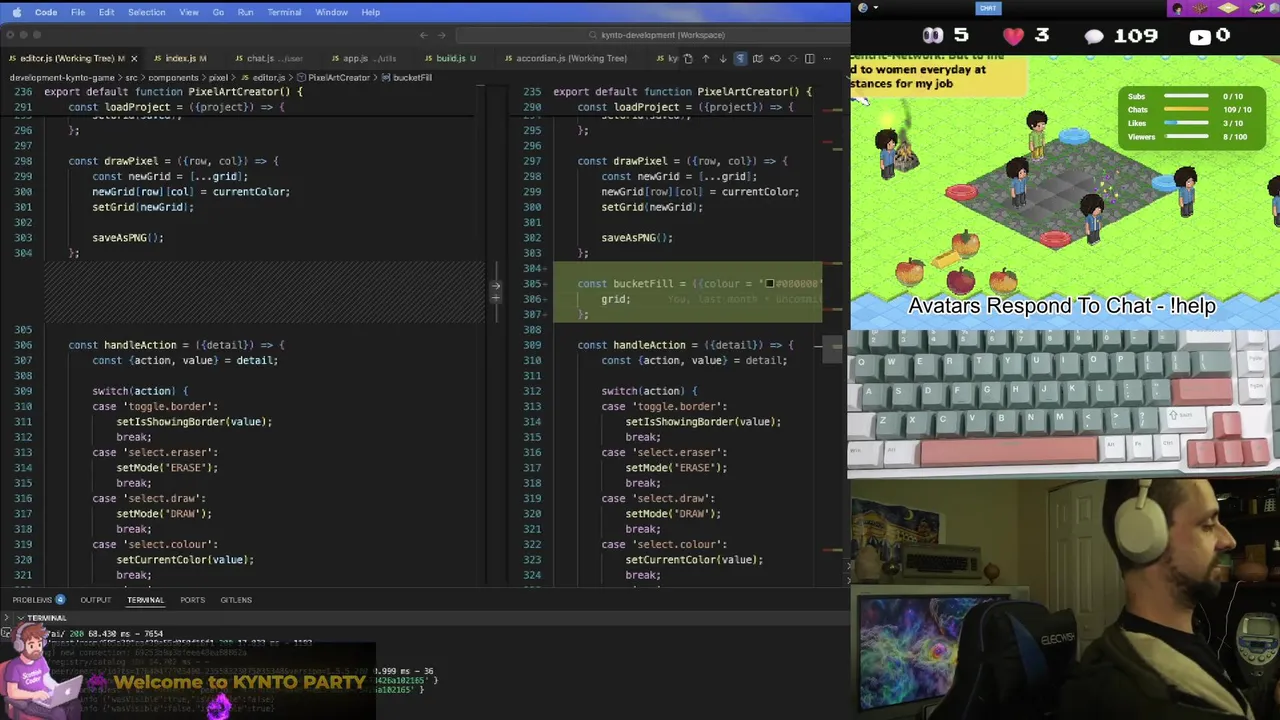Open the Code application menu
1280x720 pixels.
click(x=46, y=12)
